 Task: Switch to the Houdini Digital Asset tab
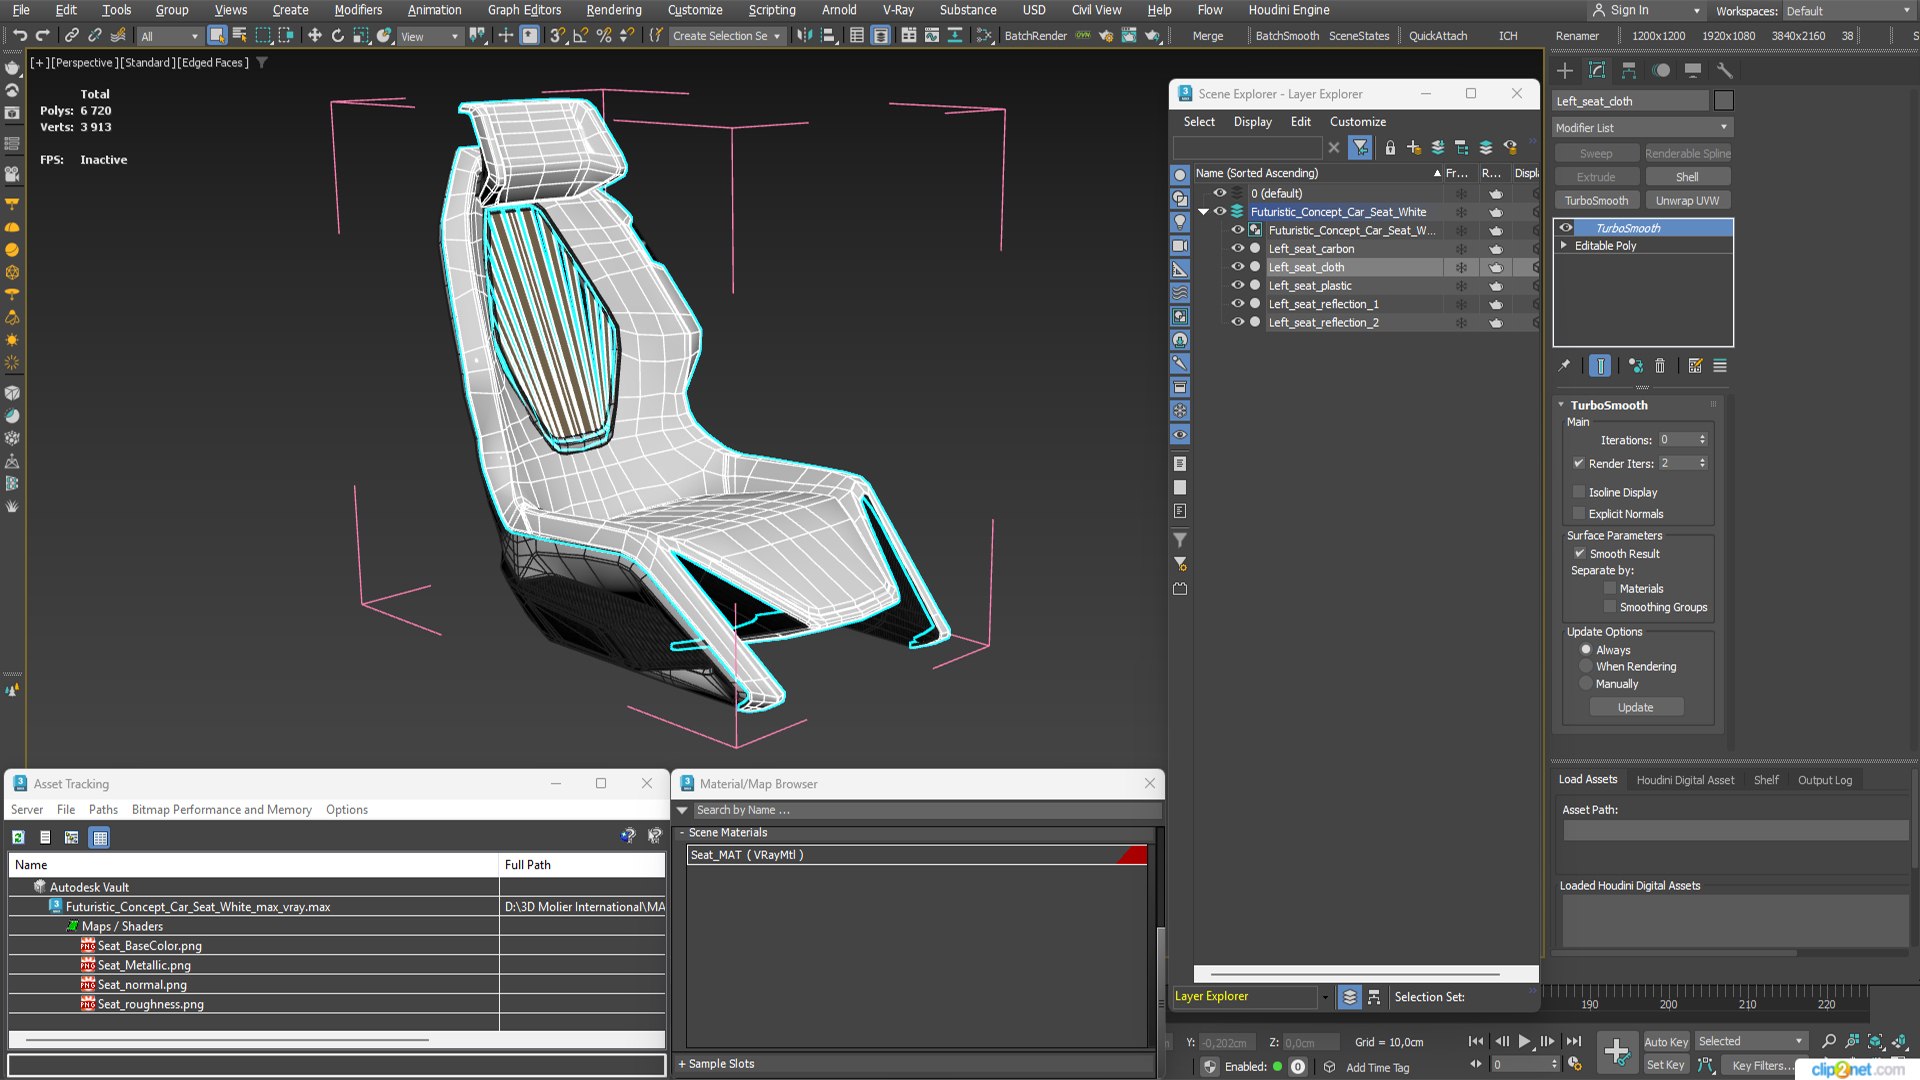point(1685,780)
